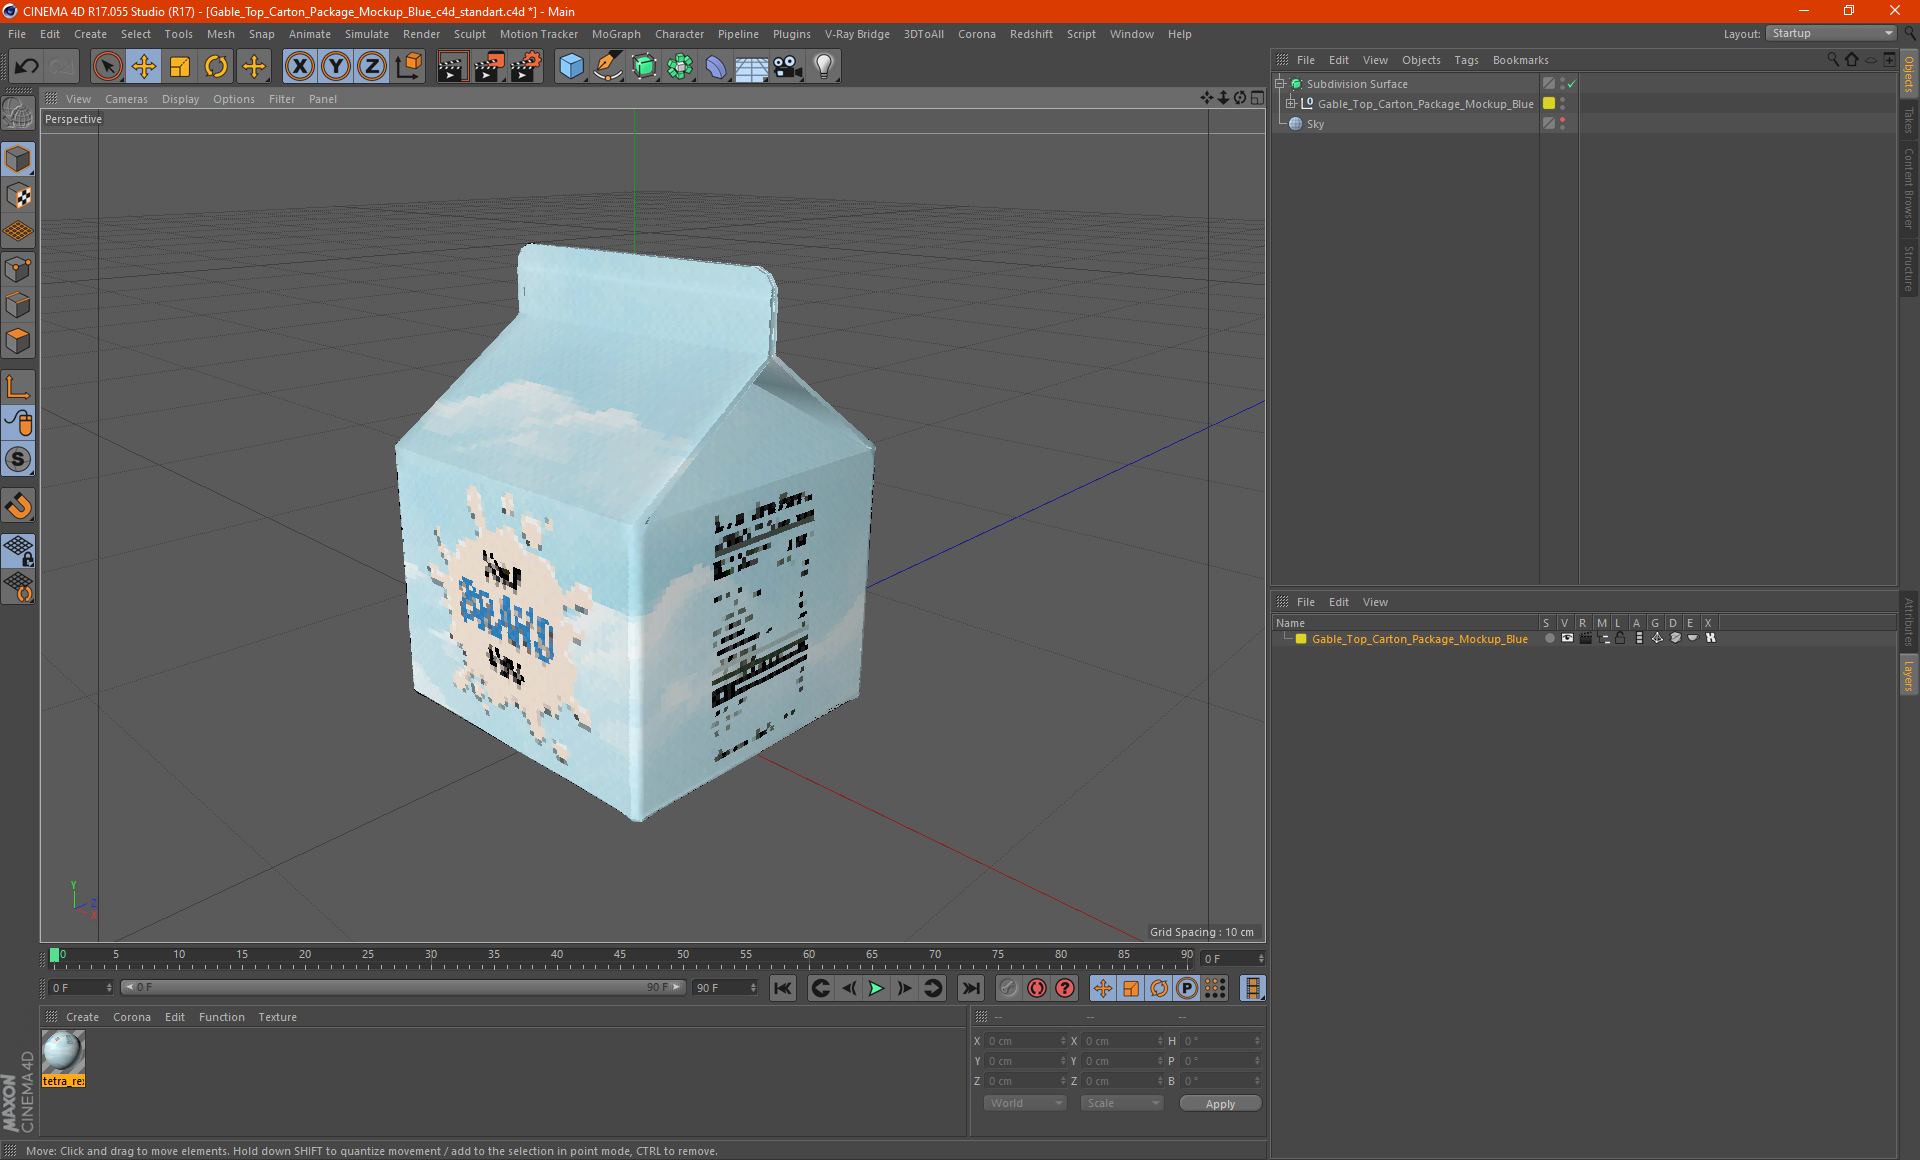This screenshot has width=1920, height=1160.
Task: Add a Cube primitive object
Action: (x=571, y=67)
